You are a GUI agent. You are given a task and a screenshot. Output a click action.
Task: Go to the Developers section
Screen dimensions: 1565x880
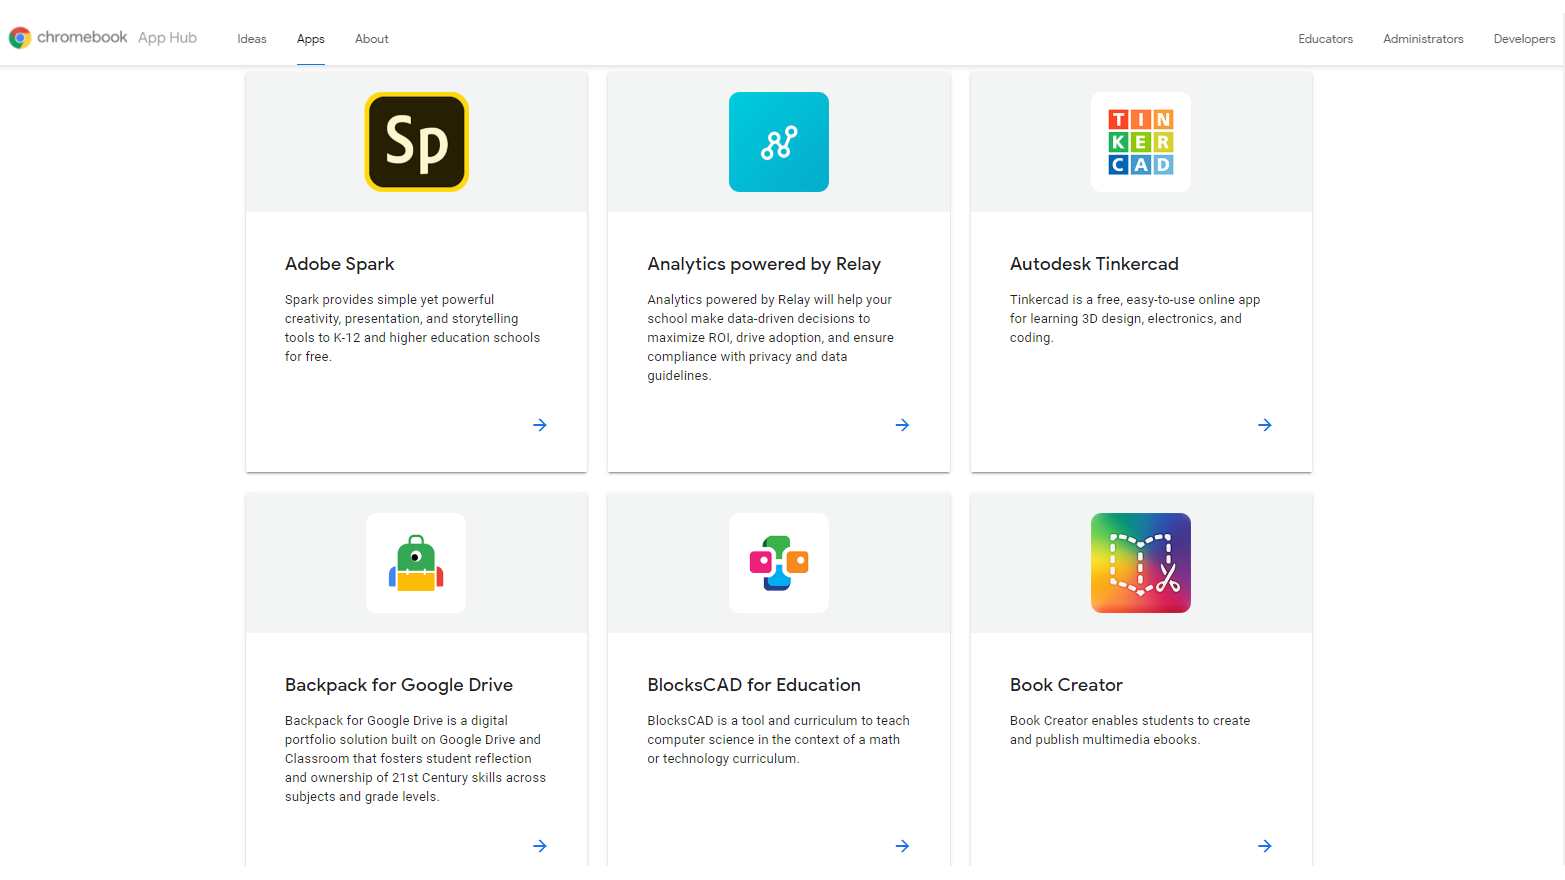(x=1524, y=39)
